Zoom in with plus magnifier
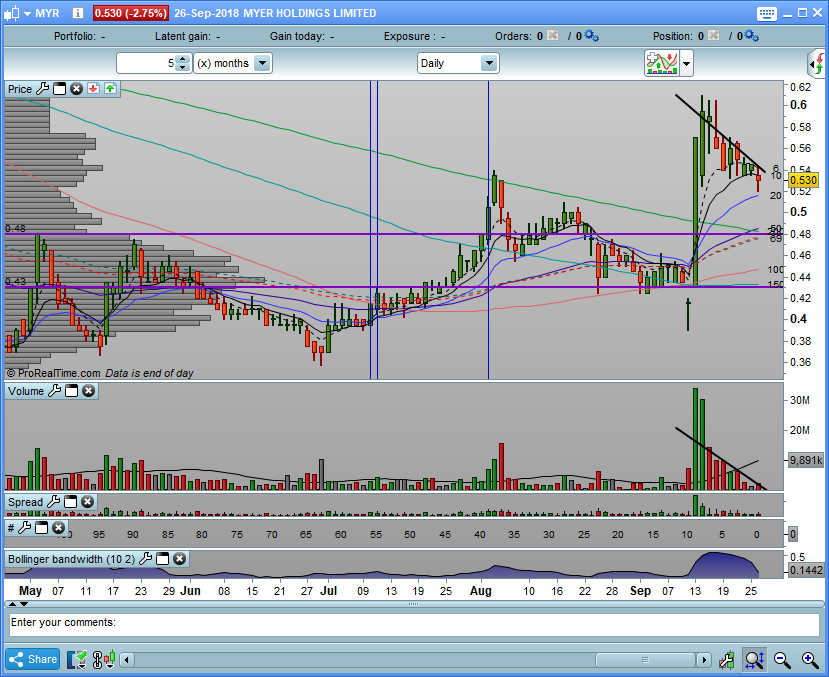Screen dimensions: 829x677 pos(810,660)
